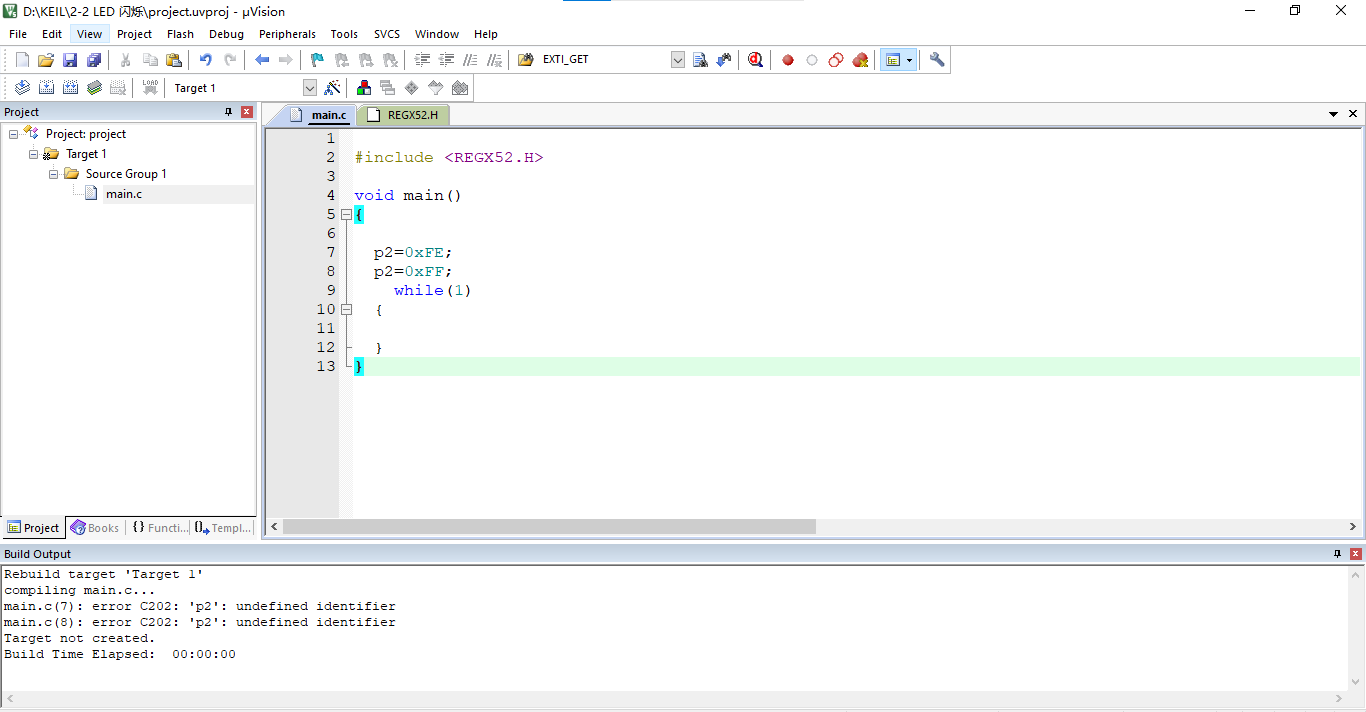
Task: Close the Build Output panel
Action: coord(1356,554)
